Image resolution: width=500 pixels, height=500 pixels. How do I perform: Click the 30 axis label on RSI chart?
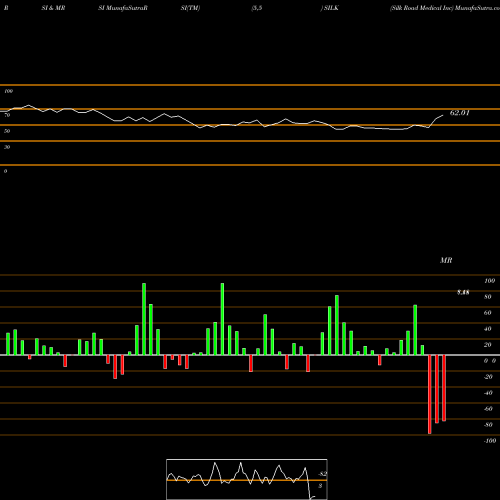[x=7, y=147]
